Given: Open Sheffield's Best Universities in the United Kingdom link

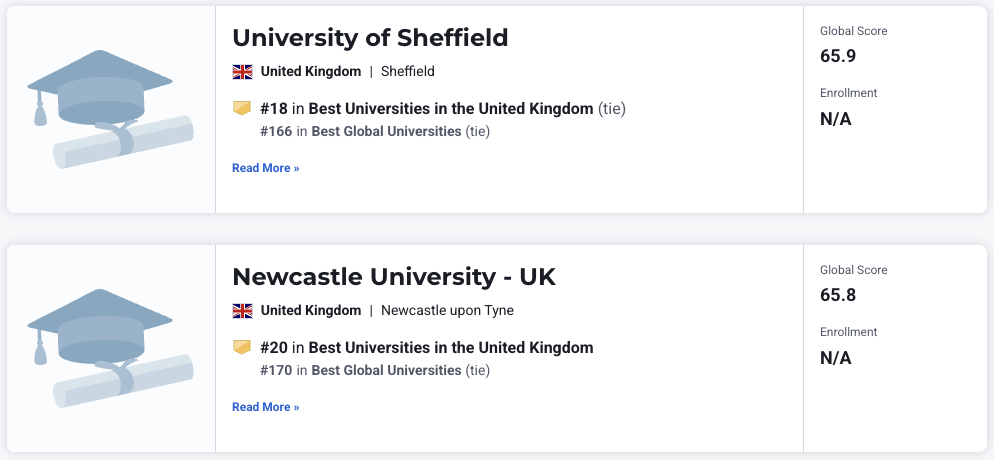Looking at the screenshot, I should pos(450,108).
